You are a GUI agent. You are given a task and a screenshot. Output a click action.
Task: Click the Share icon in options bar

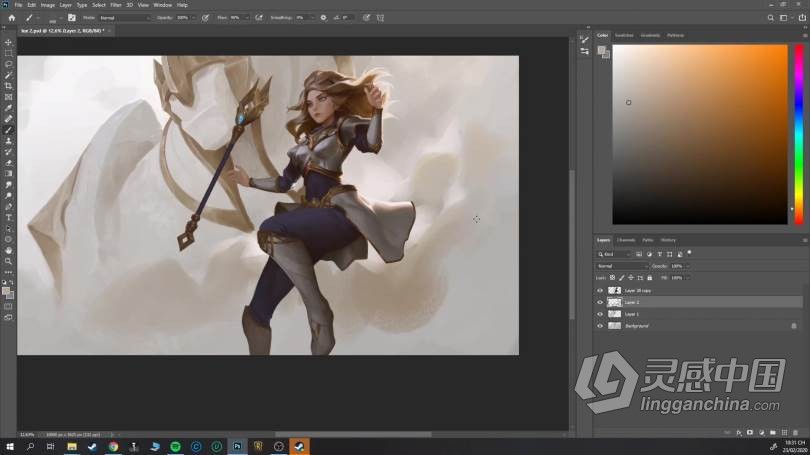tap(802, 18)
